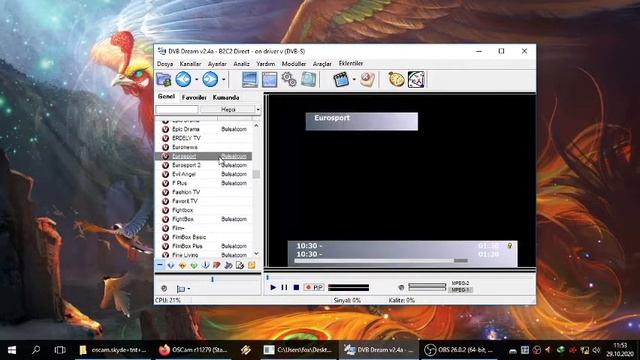Image resolution: width=640 pixels, height=360 pixels.
Task: Select the Favorit TV channel
Action: tap(203, 201)
